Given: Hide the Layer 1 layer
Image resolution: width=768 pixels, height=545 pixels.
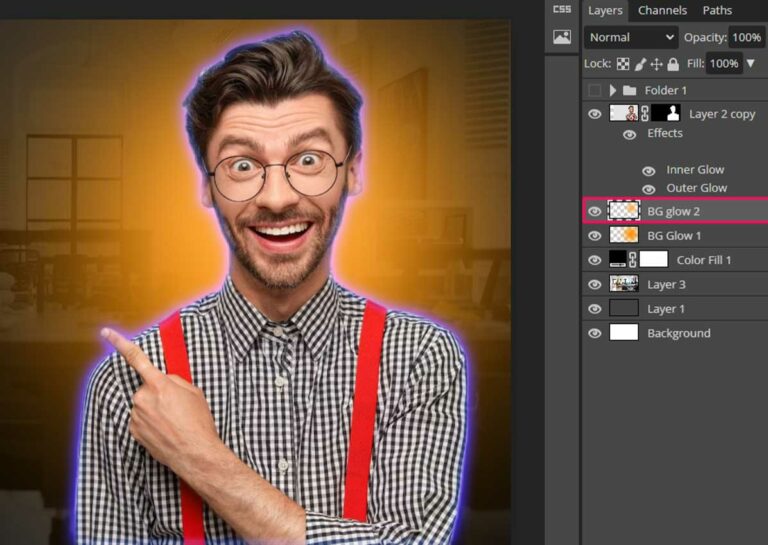Looking at the screenshot, I should (594, 309).
